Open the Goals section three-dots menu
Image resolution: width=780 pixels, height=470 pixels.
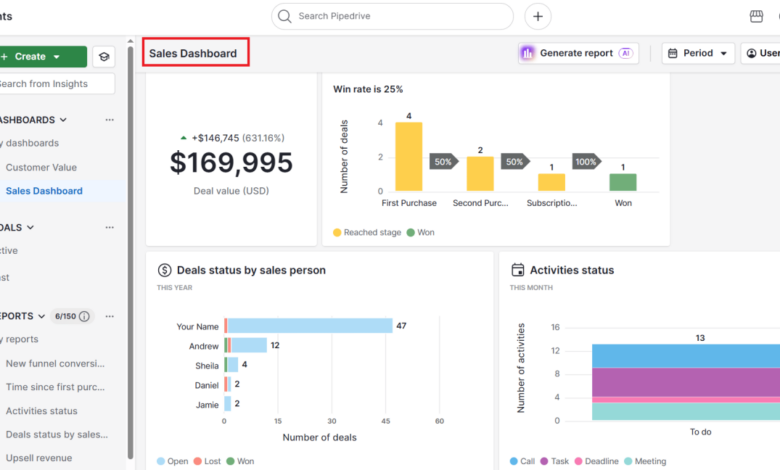109,227
